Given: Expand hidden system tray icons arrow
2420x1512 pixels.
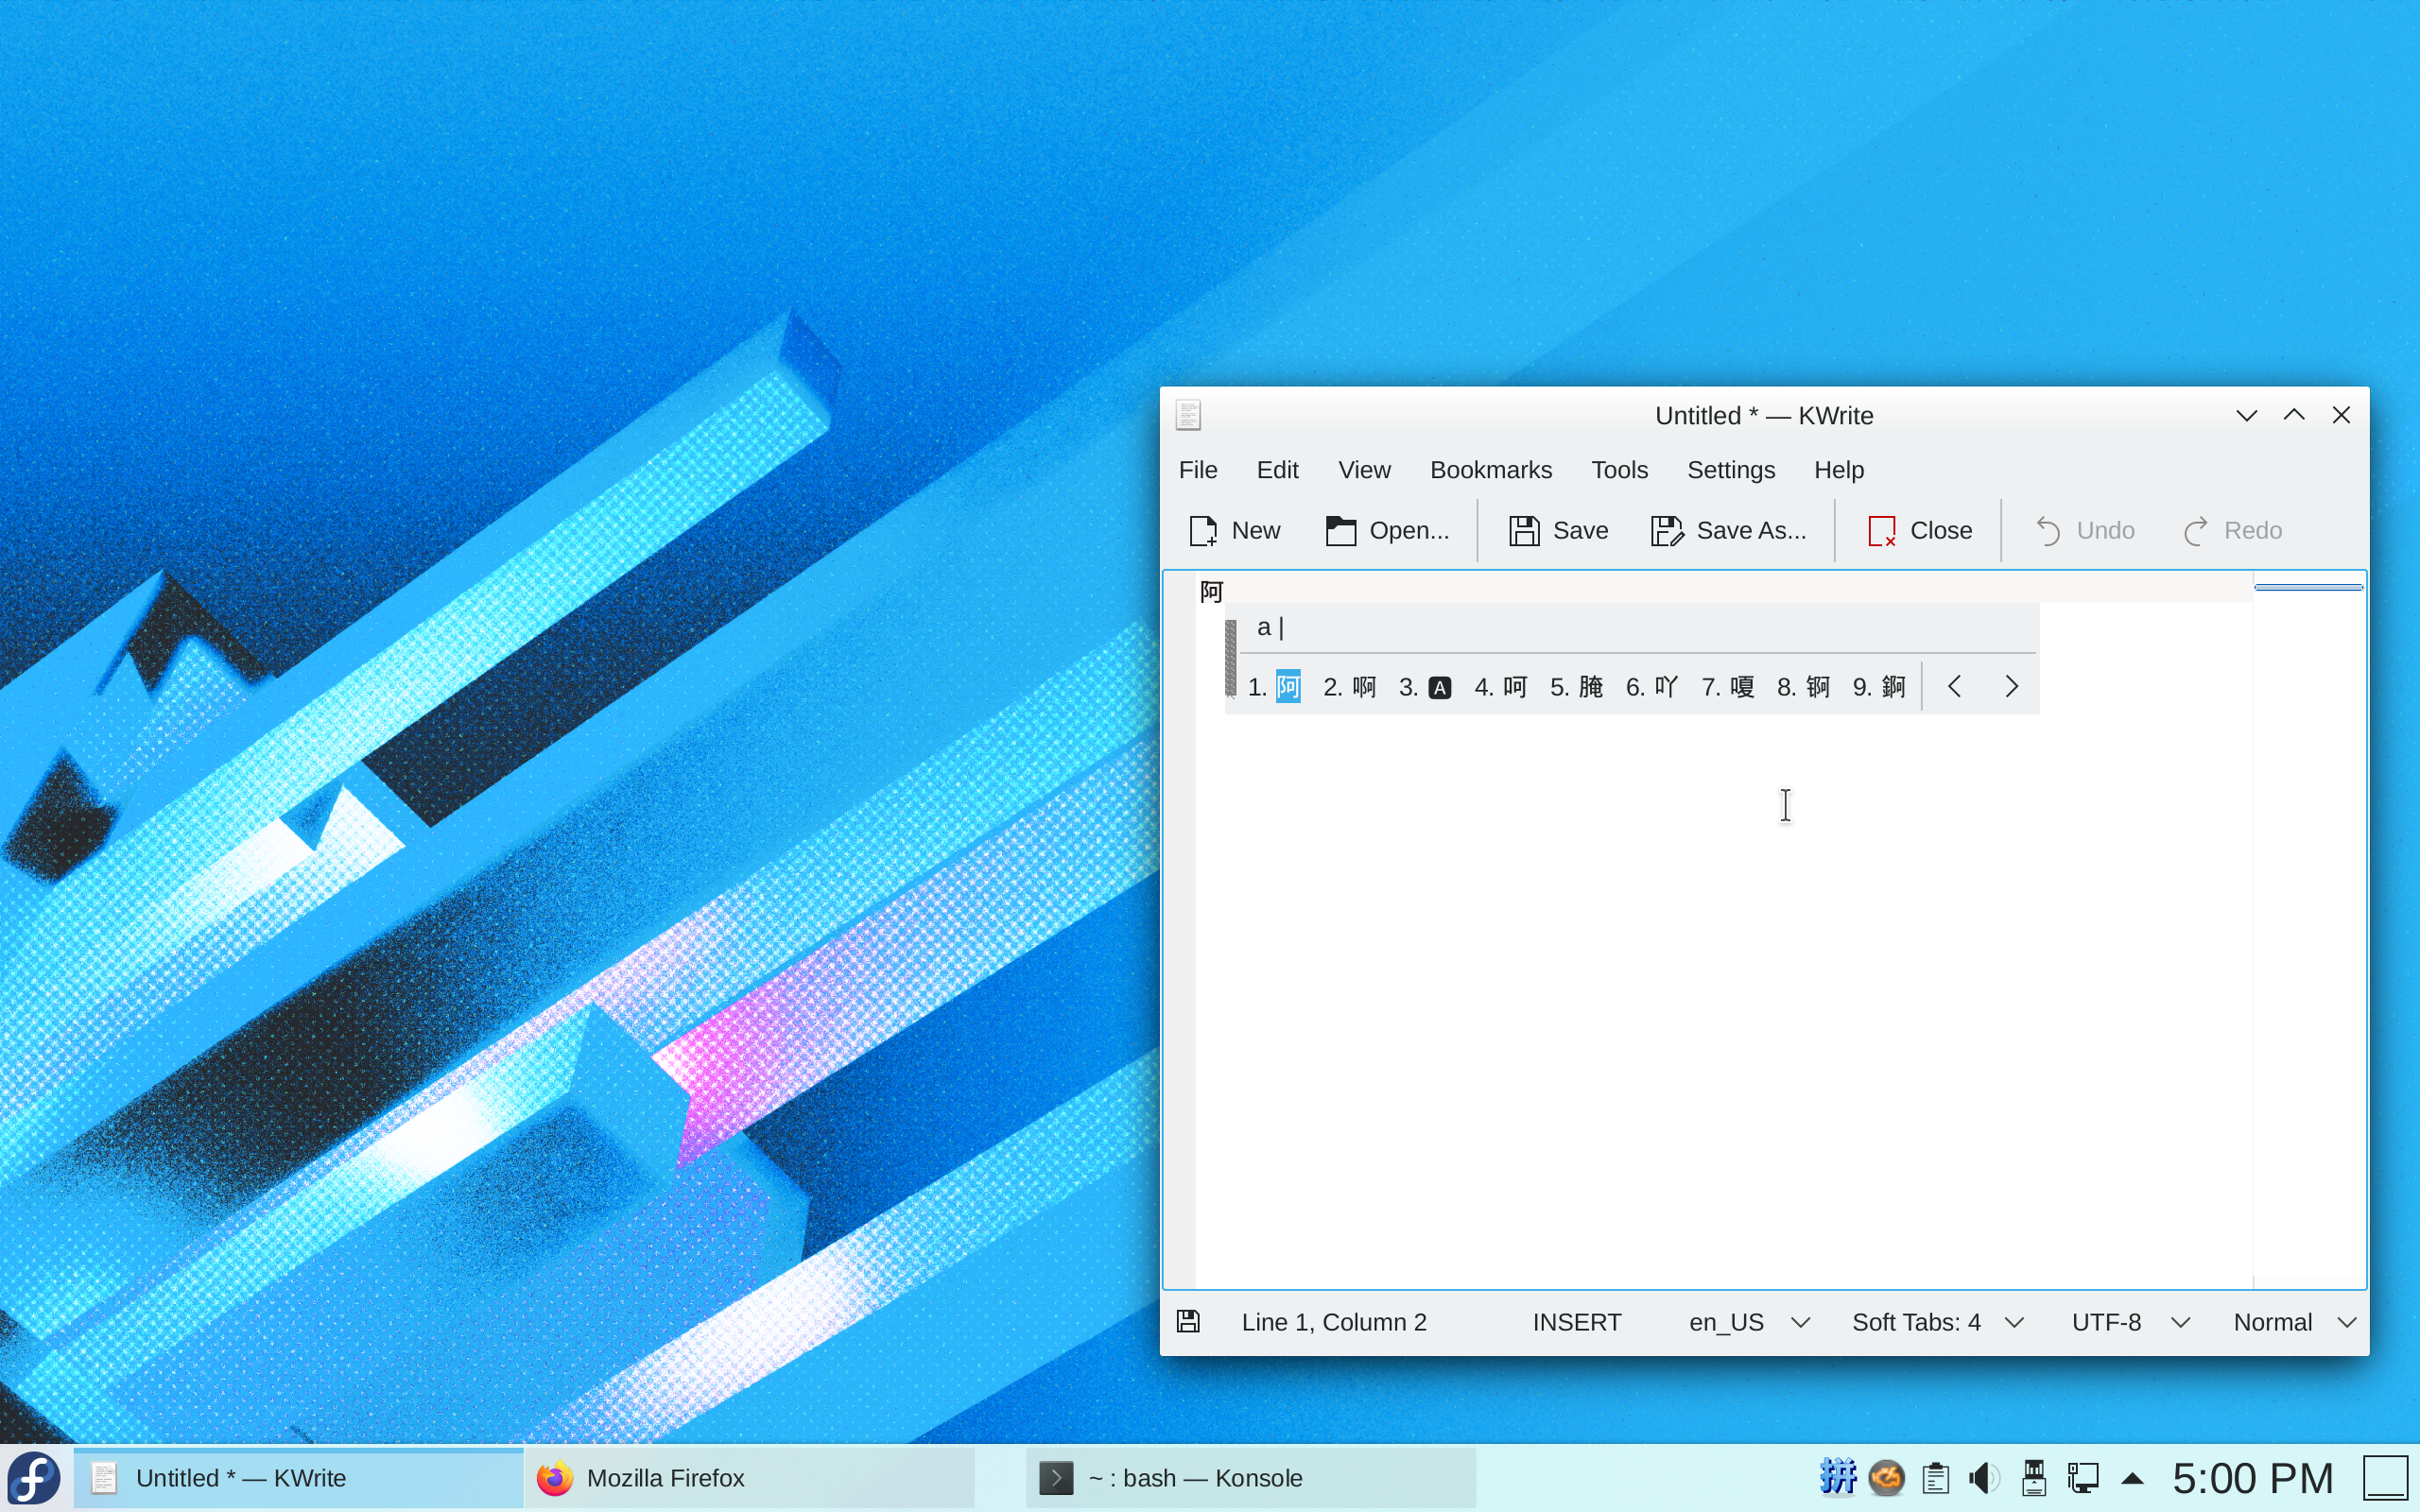Looking at the screenshot, I should tap(2132, 1477).
